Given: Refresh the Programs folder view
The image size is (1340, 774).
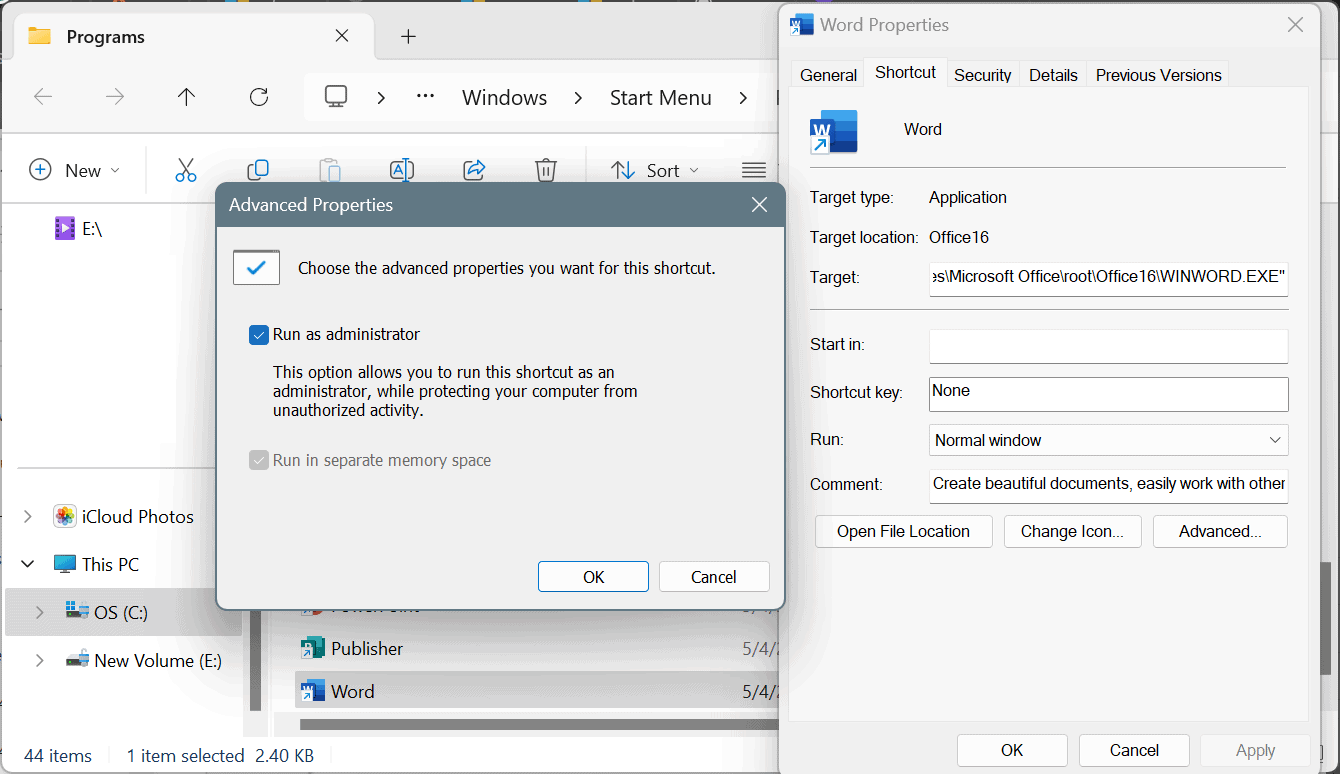Looking at the screenshot, I should pos(259,97).
